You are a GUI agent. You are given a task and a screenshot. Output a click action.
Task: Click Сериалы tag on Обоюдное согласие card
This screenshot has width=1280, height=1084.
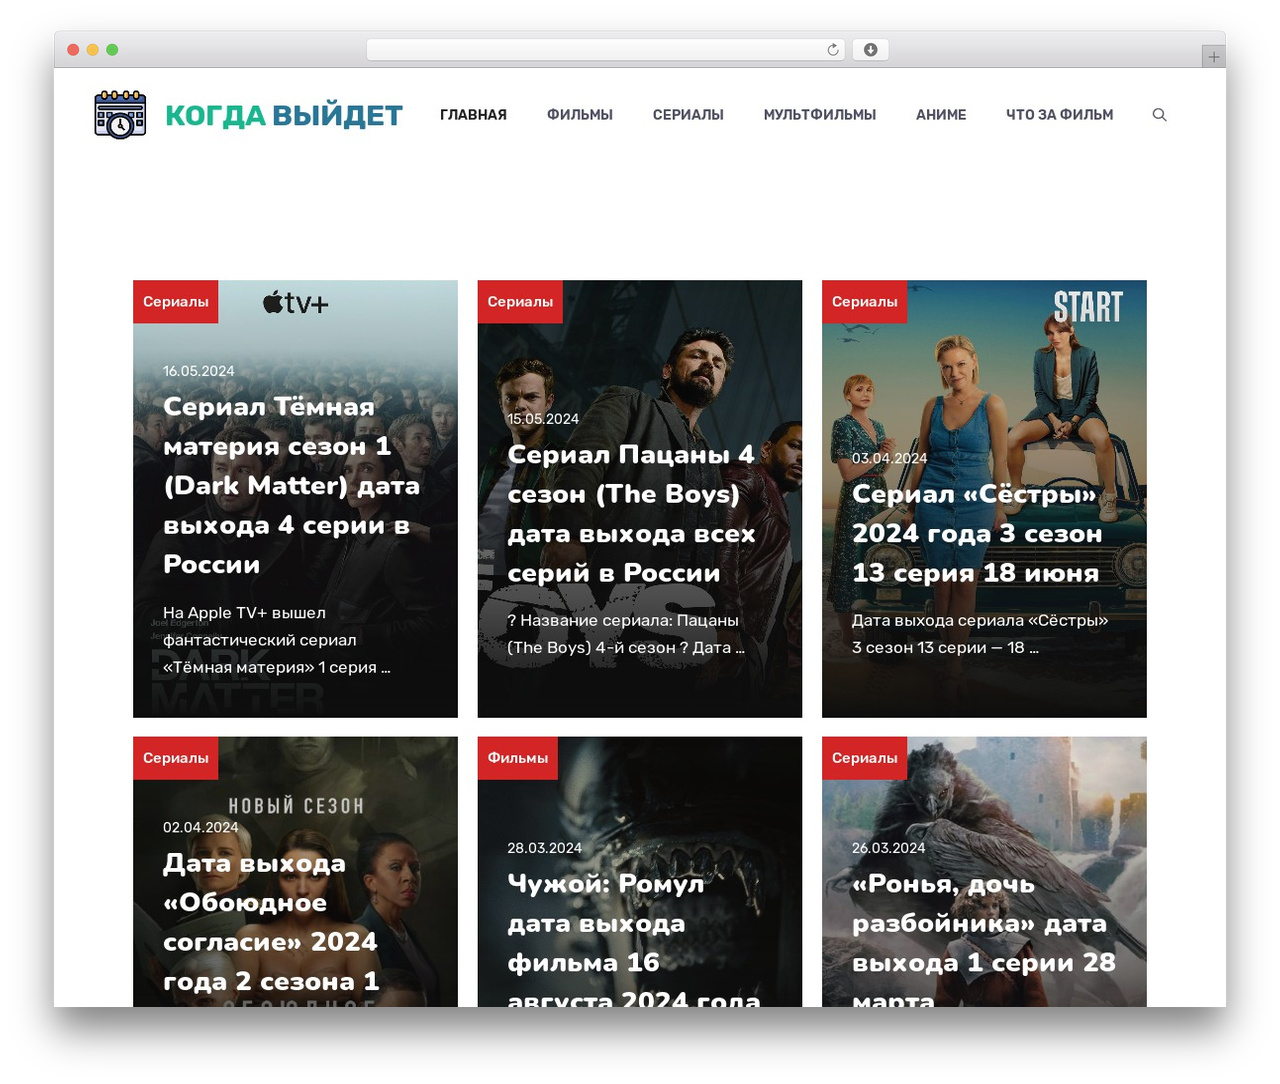[176, 758]
